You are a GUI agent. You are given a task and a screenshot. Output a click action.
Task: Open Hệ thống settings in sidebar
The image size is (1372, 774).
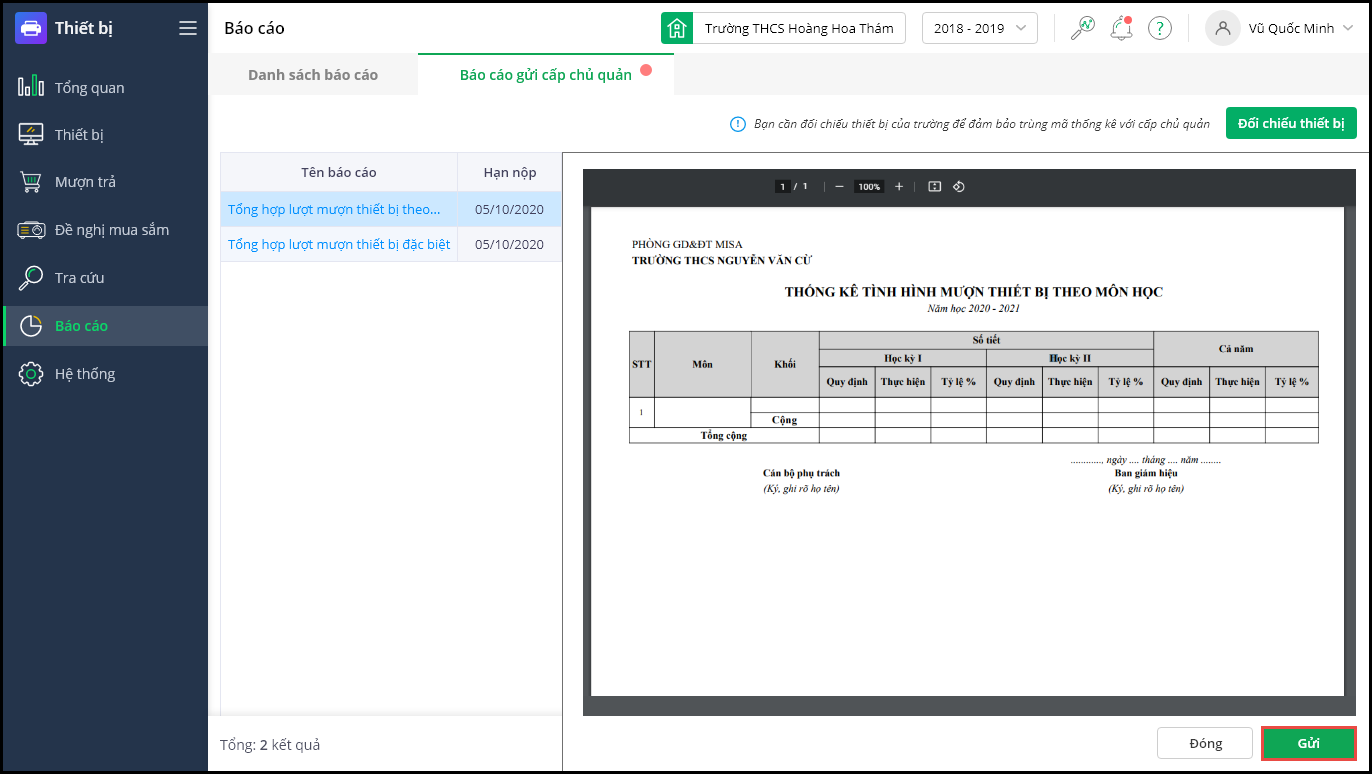coord(85,374)
